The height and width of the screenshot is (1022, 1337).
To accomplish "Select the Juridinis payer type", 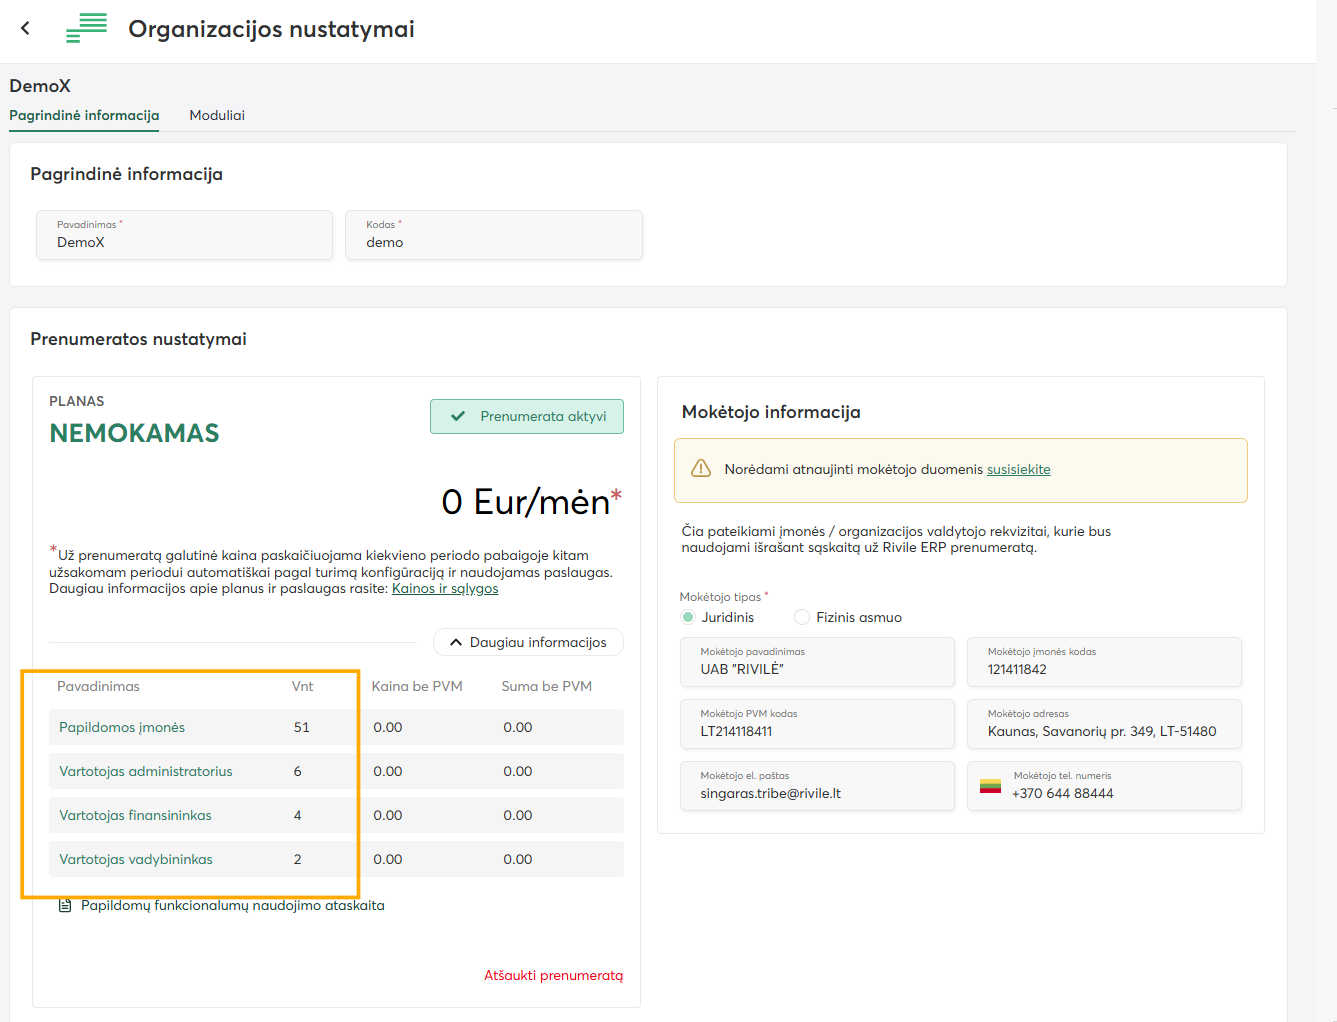I will (688, 617).
